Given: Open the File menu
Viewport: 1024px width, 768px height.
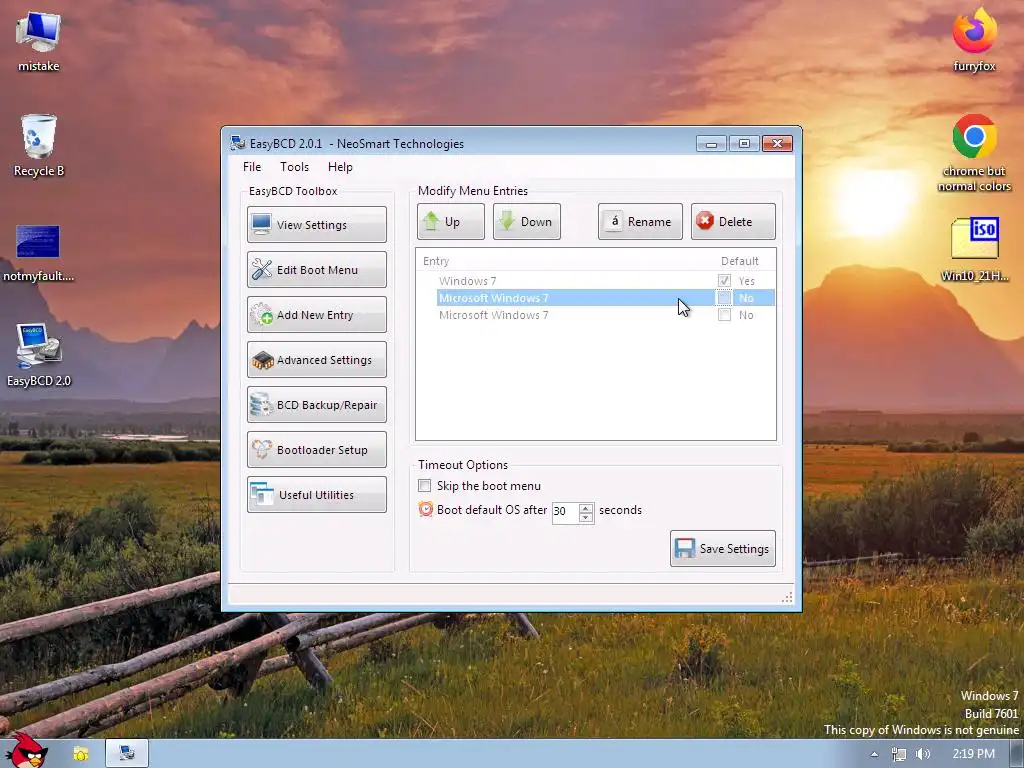Looking at the screenshot, I should pyautogui.click(x=252, y=167).
